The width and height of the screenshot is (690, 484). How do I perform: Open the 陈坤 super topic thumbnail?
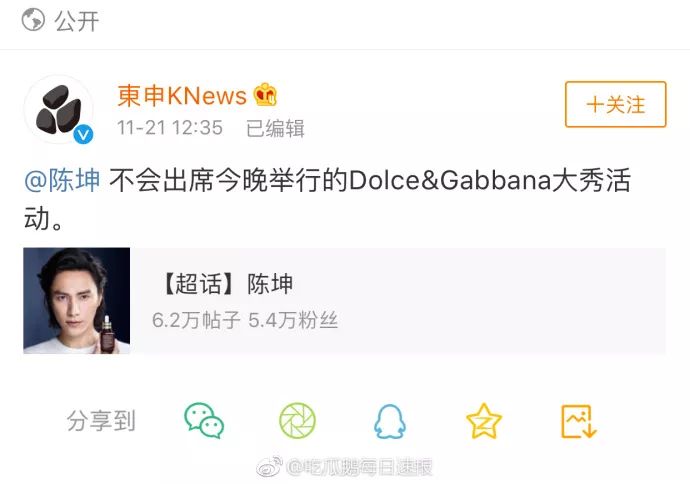click(77, 301)
